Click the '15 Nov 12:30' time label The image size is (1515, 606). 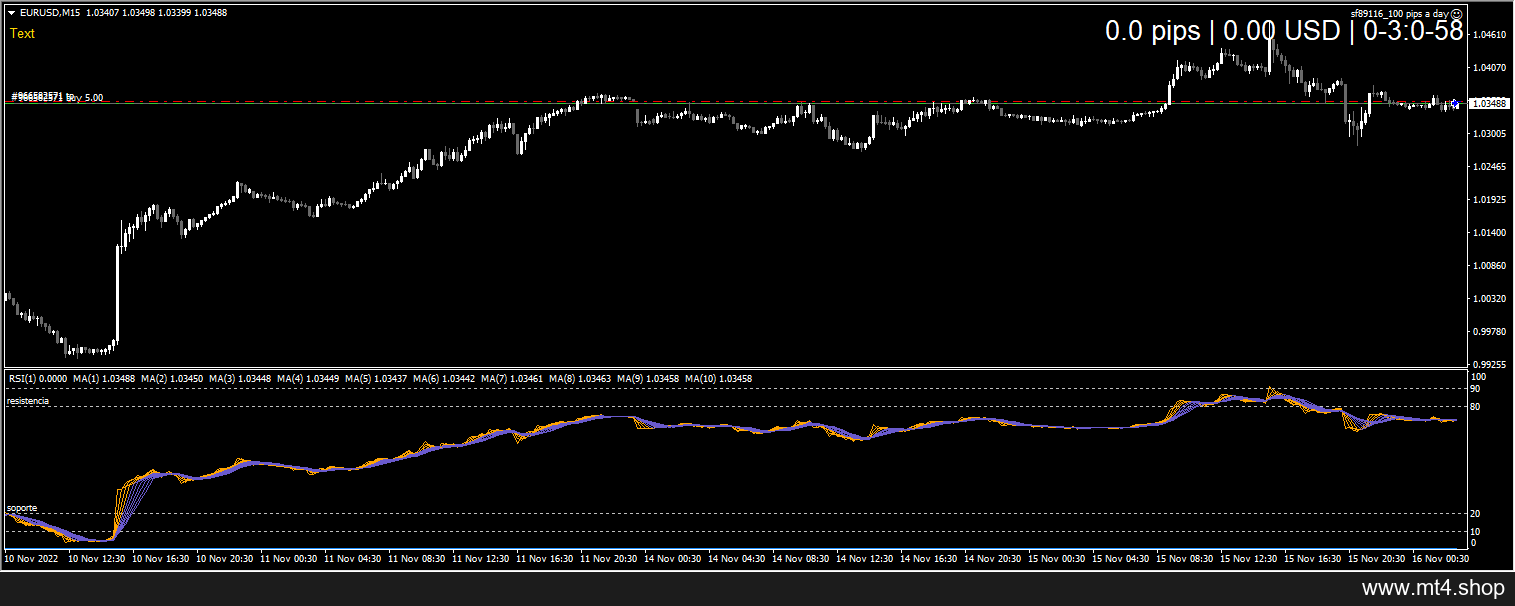[1248, 559]
